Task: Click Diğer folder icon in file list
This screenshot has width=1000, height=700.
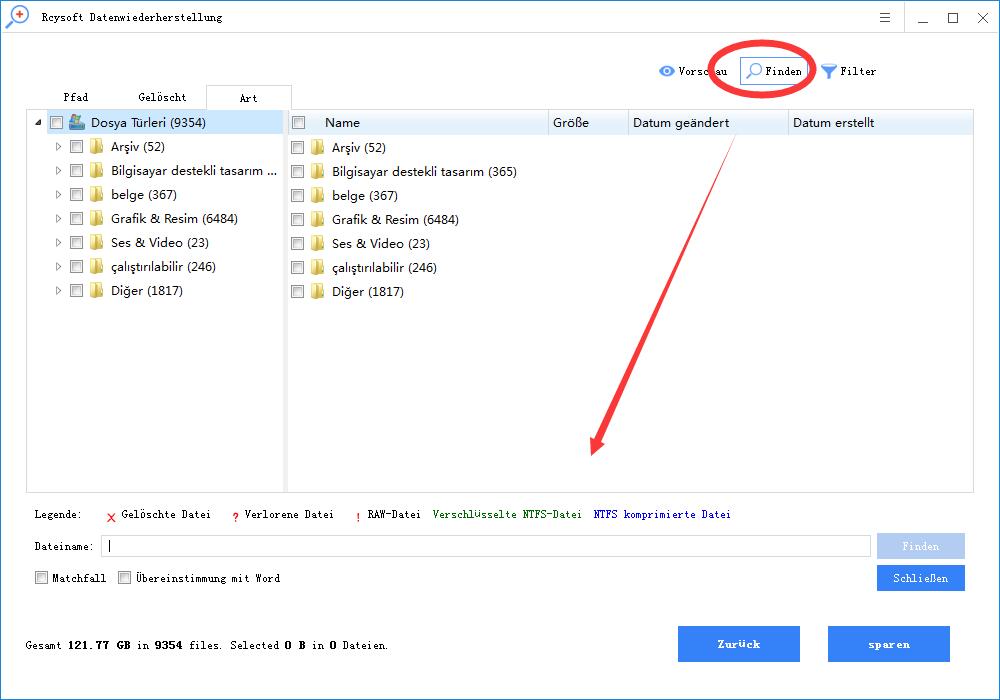Action: [x=318, y=291]
